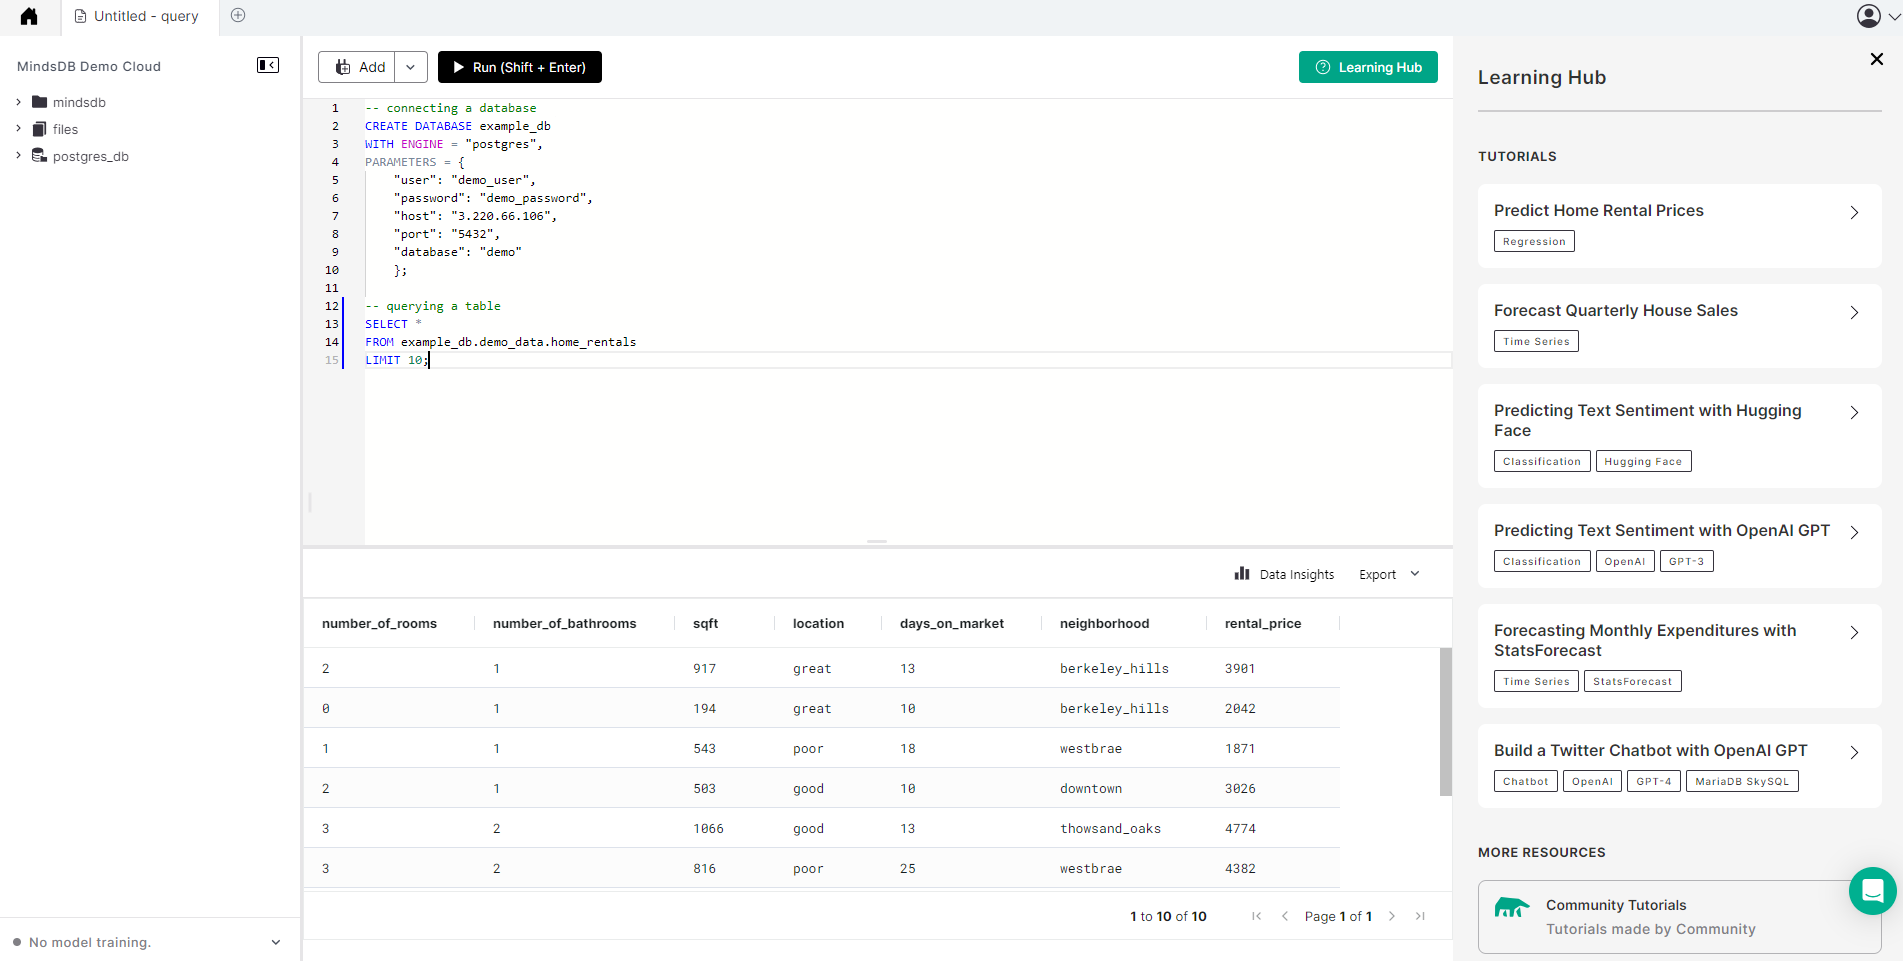Click the editor and results divider handle
Image resolution: width=1903 pixels, height=961 pixels.
(x=877, y=541)
